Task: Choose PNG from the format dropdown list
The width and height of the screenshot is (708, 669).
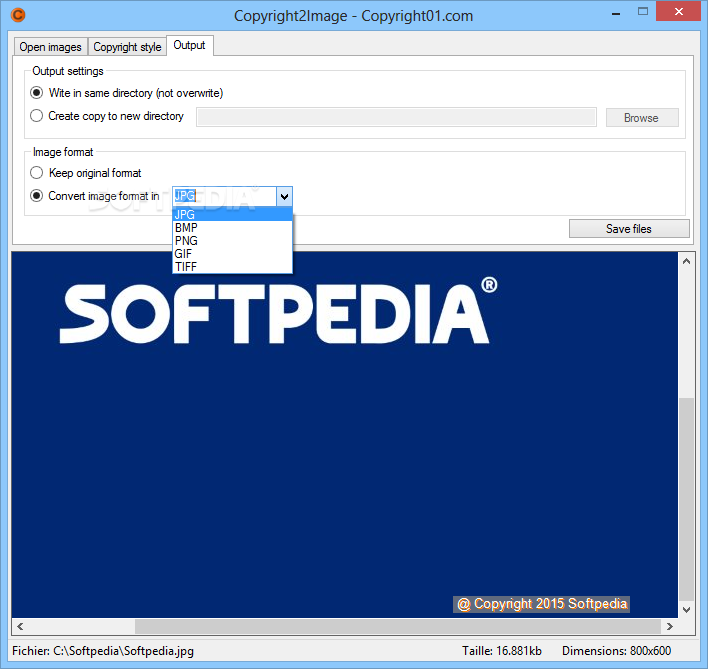Action: point(233,241)
